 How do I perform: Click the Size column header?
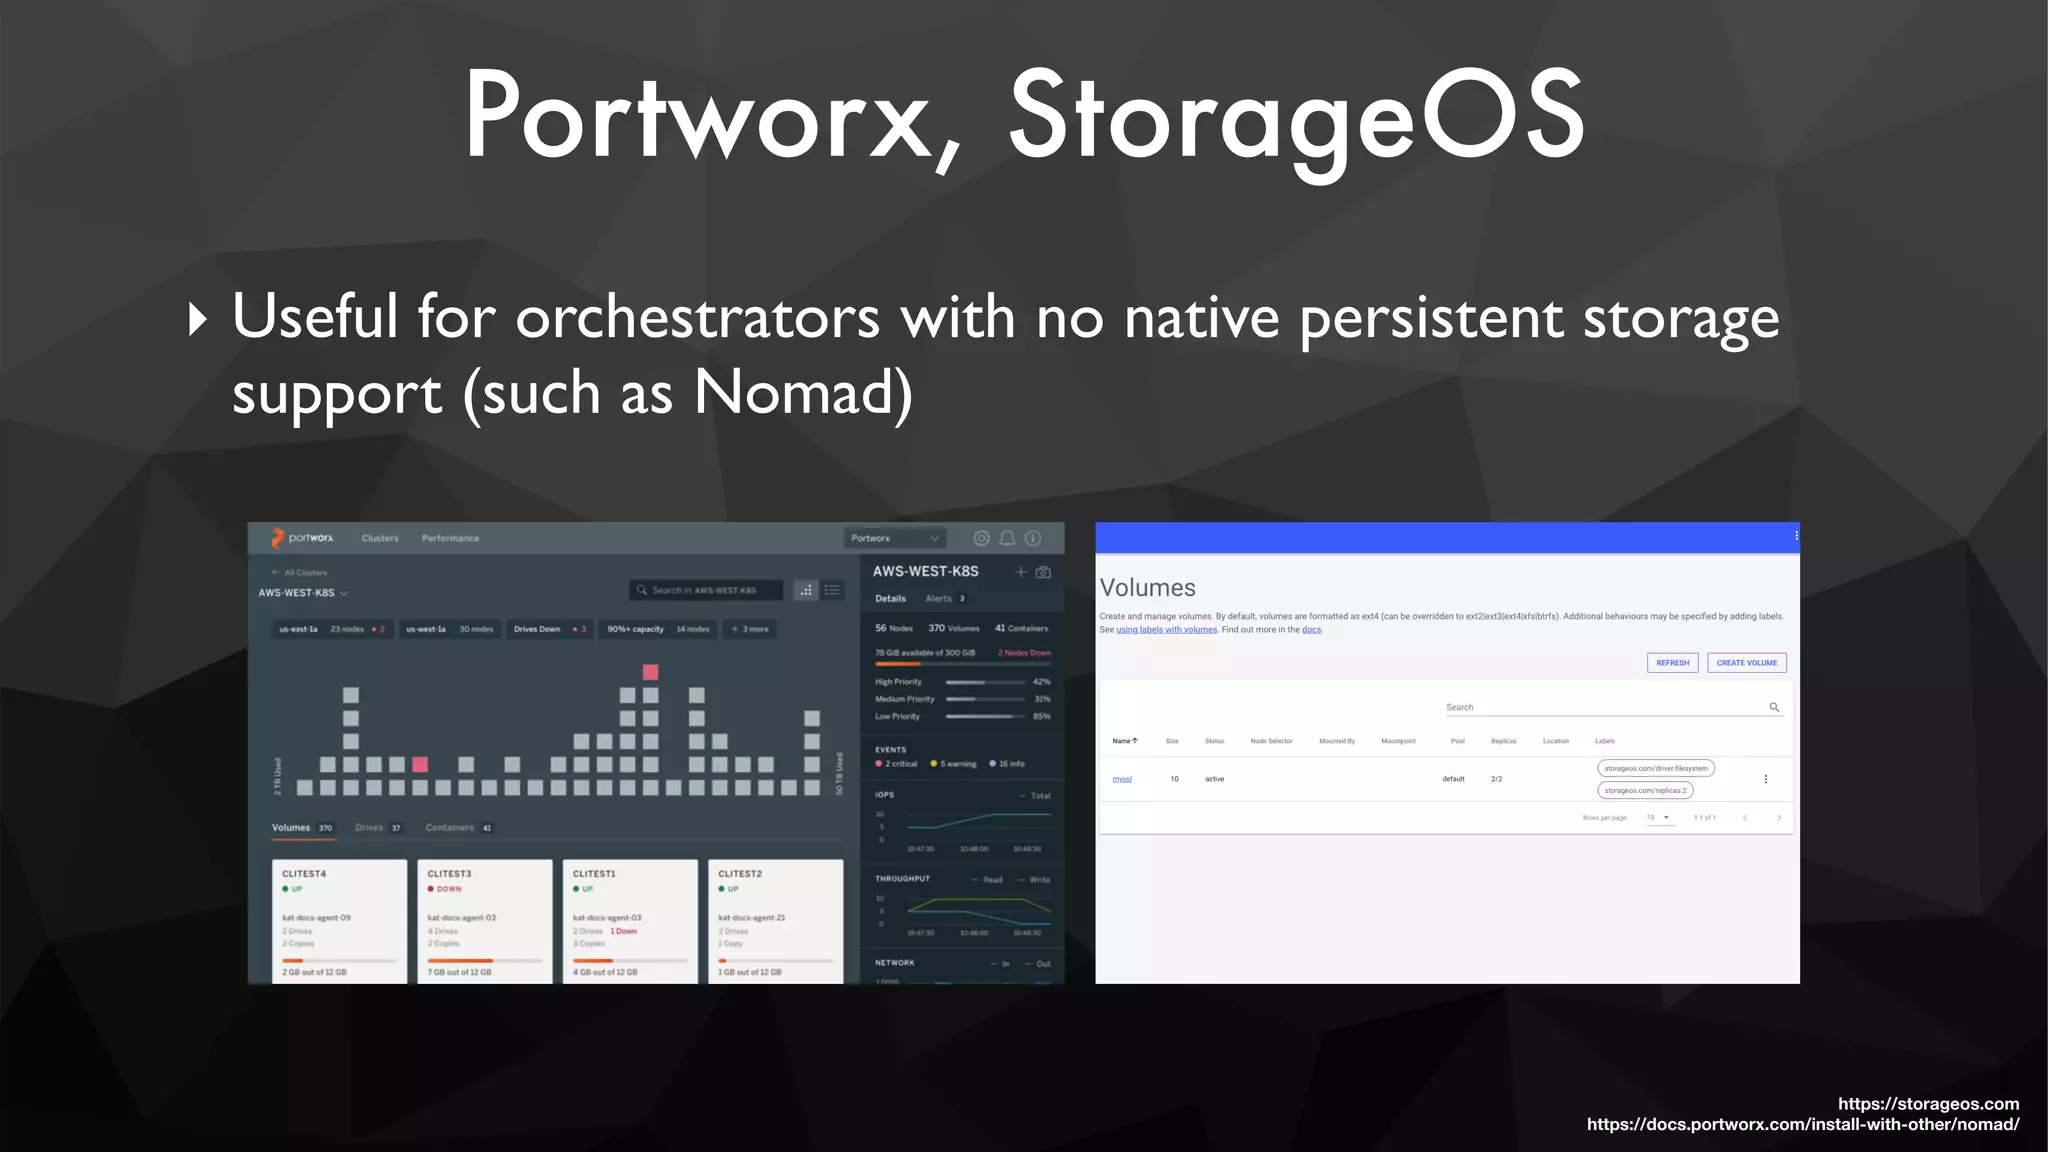[x=1172, y=741]
